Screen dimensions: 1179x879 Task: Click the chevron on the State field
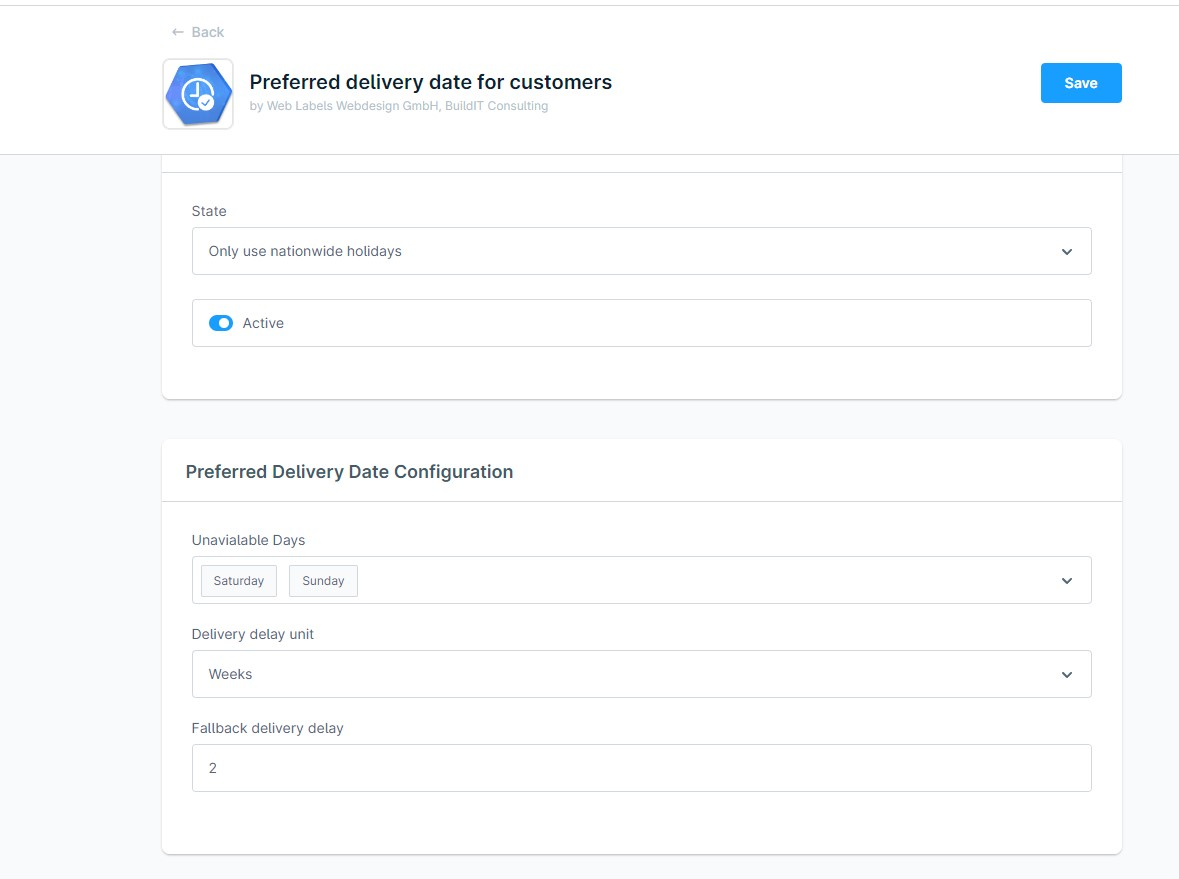pos(1066,251)
